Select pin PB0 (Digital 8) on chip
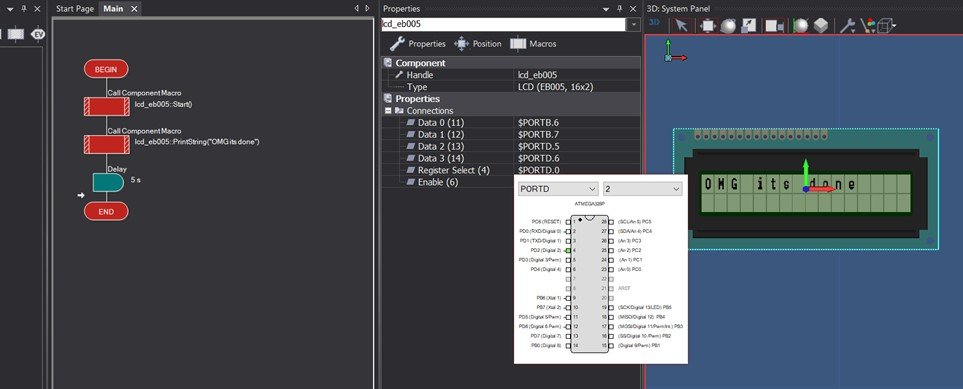This screenshot has height=389, width=963. [x=568, y=346]
